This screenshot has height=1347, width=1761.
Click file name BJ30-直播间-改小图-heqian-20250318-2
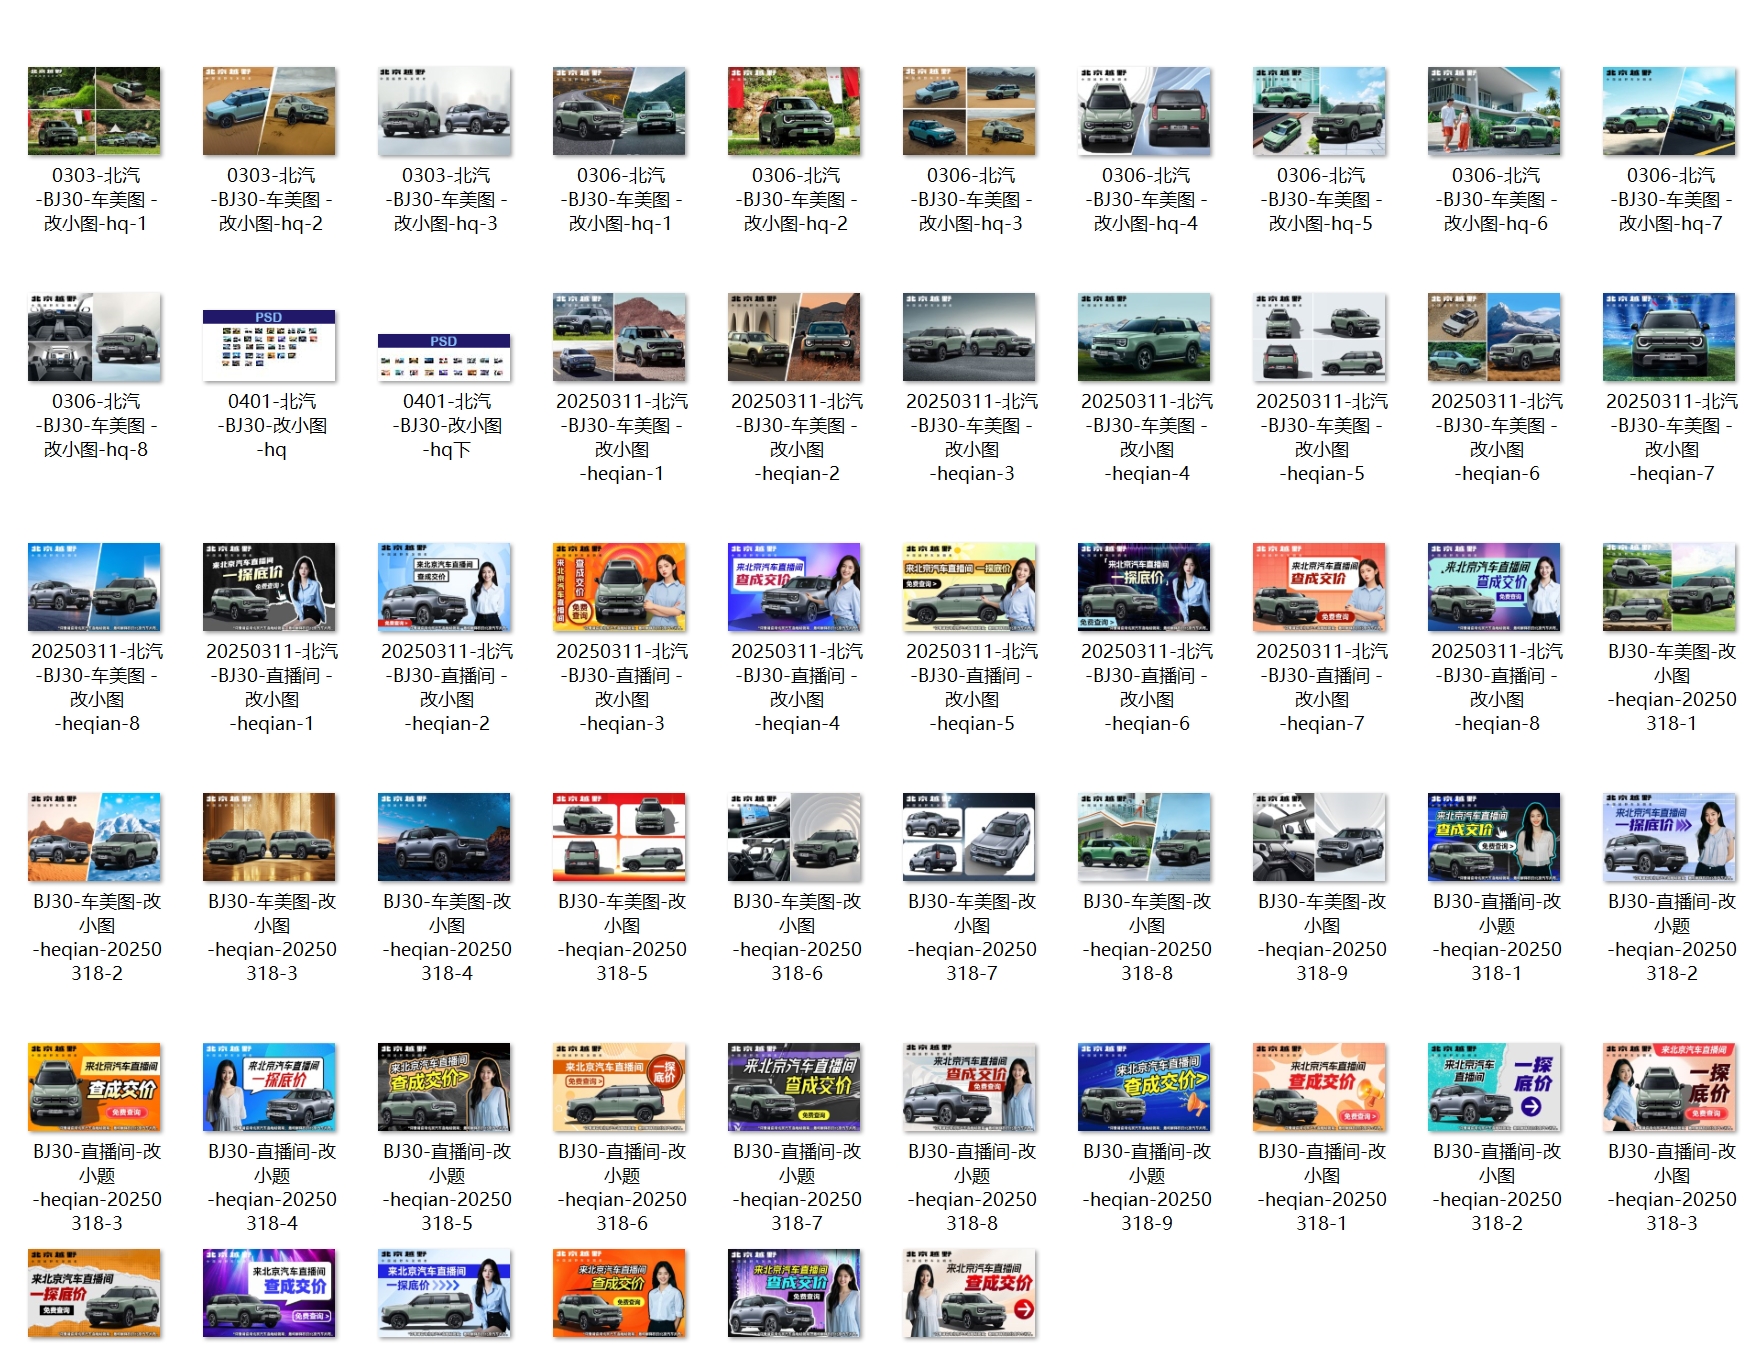click(x=1497, y=1187)
